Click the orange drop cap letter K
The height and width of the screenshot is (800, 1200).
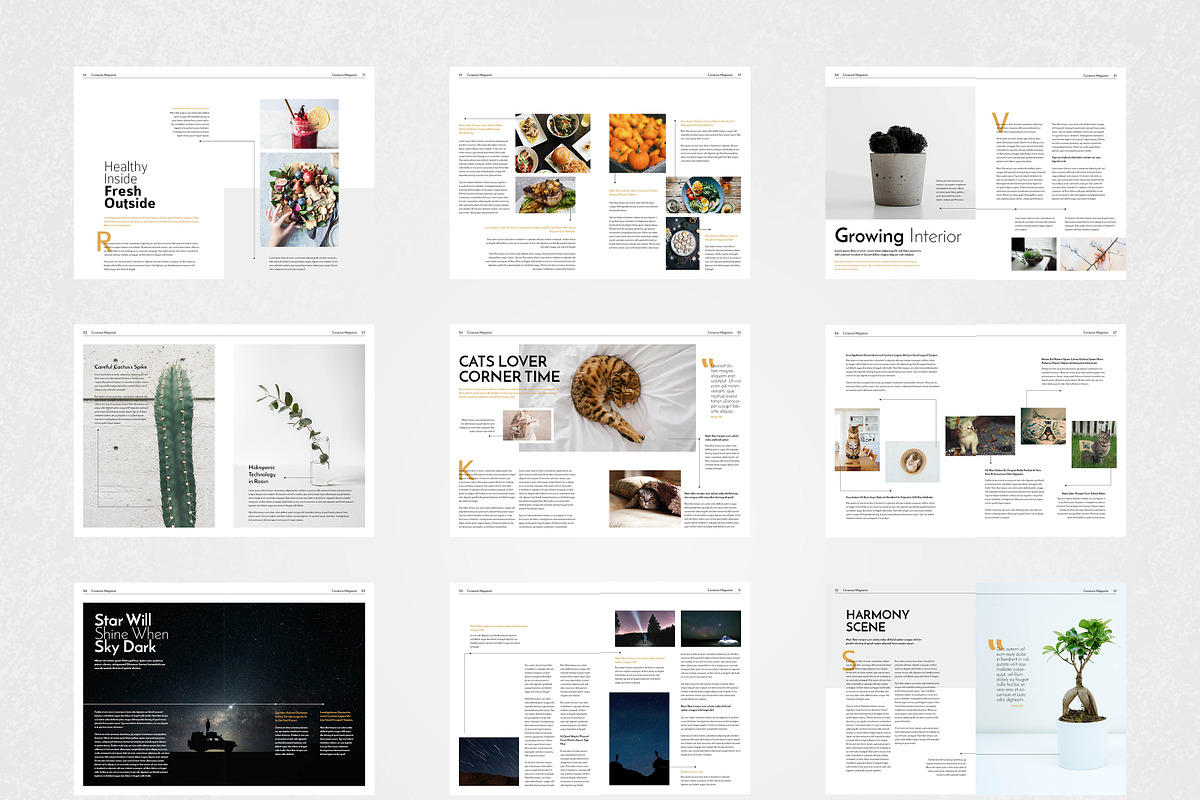(x=464, y=469)
